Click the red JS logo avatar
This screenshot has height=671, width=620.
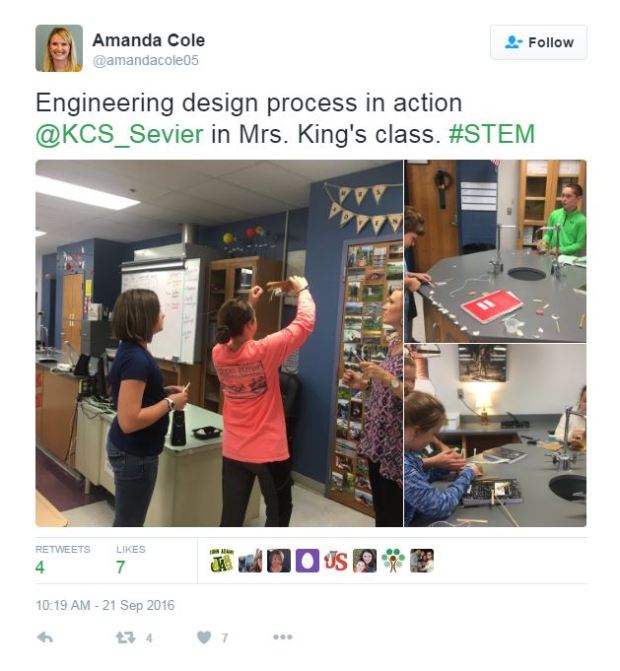click(336, 561)
